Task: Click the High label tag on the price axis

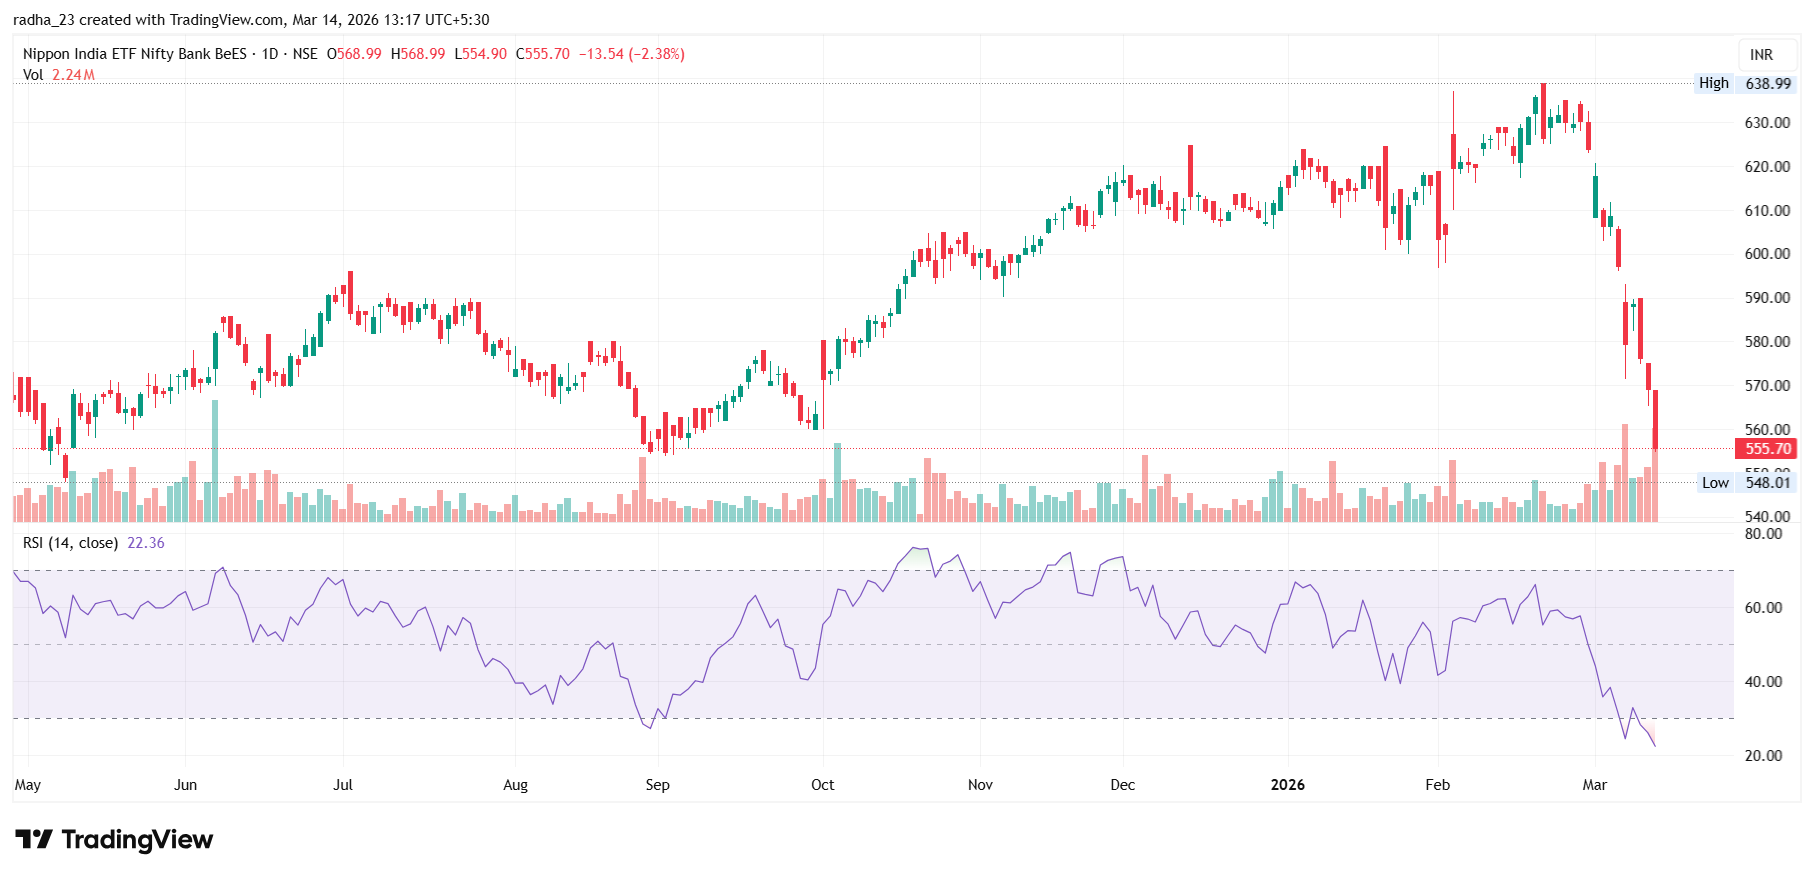Action: pos(1714,83)
